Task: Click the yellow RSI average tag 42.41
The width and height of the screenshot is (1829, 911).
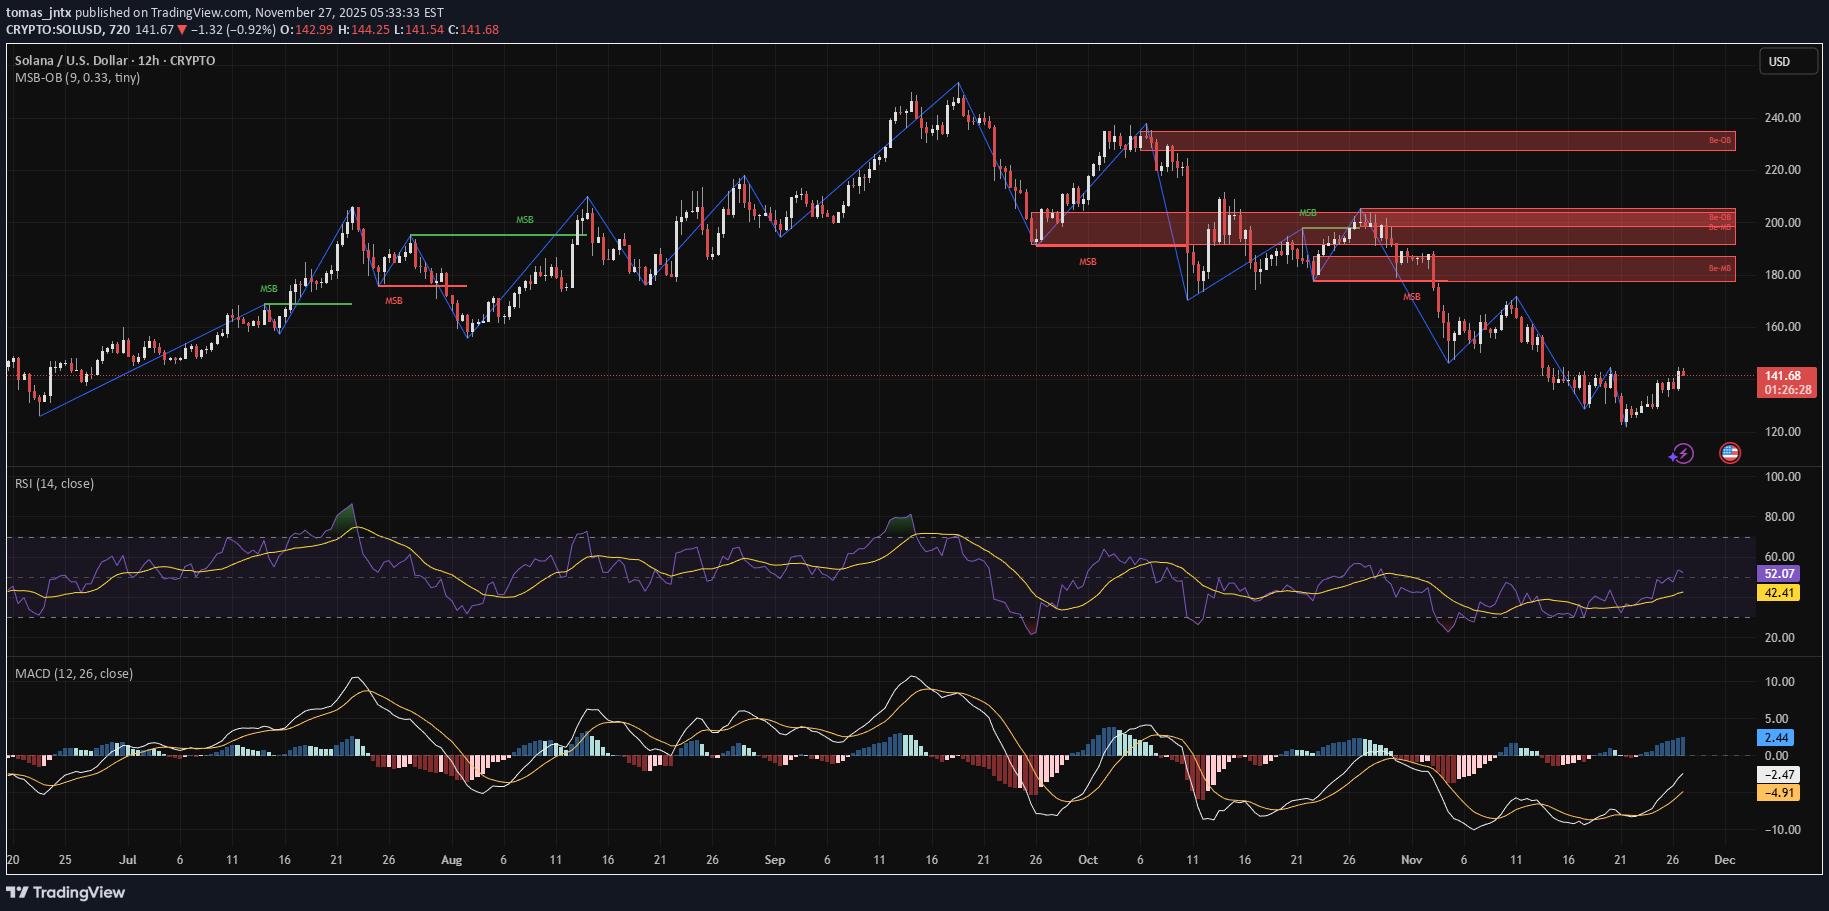Action: (x=1778, y=593)
